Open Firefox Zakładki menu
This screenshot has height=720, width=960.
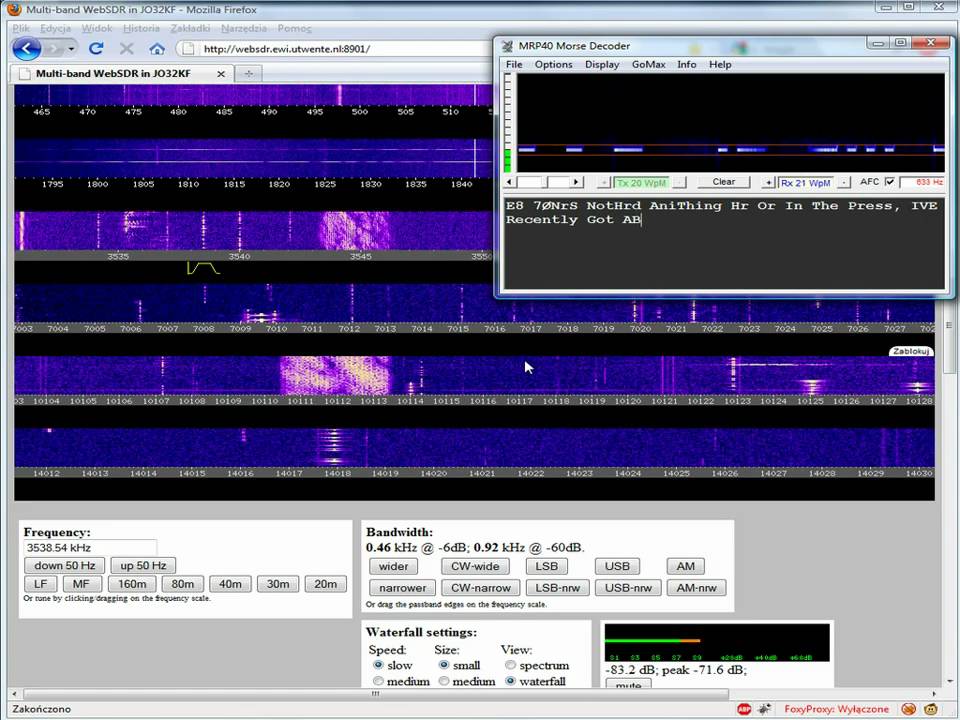tap(190, 28)
